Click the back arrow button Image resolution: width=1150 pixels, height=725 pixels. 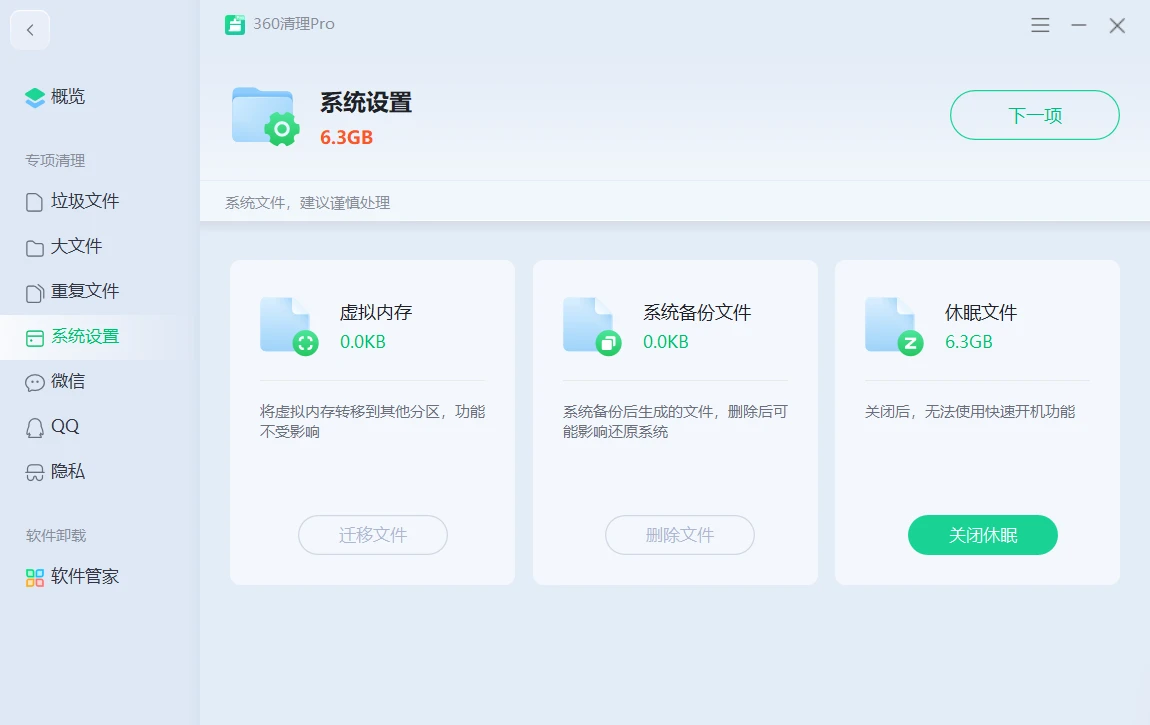pyautogui.click(x=30, y=30)
